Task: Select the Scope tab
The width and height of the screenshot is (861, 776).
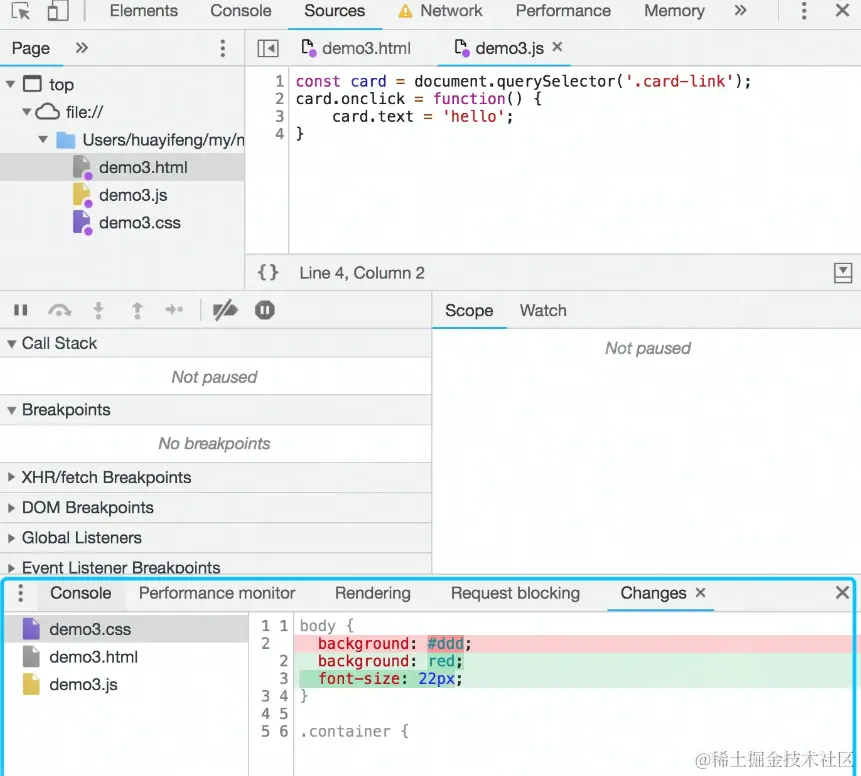Action: click(x=469, y=311)
